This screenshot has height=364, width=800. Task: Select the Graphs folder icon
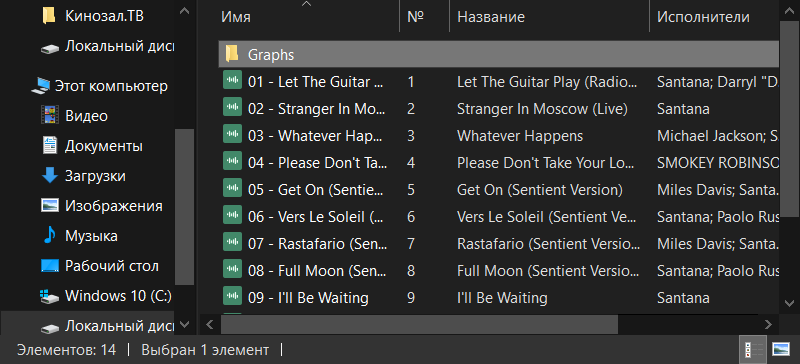pyautogui.click(x=232, y=54)
